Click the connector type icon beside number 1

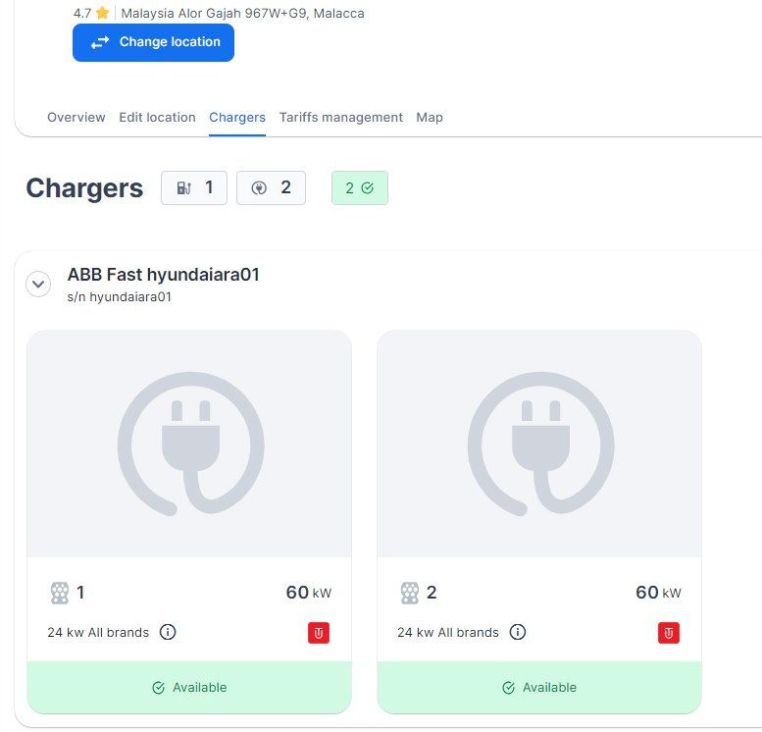tap(60, 593)
